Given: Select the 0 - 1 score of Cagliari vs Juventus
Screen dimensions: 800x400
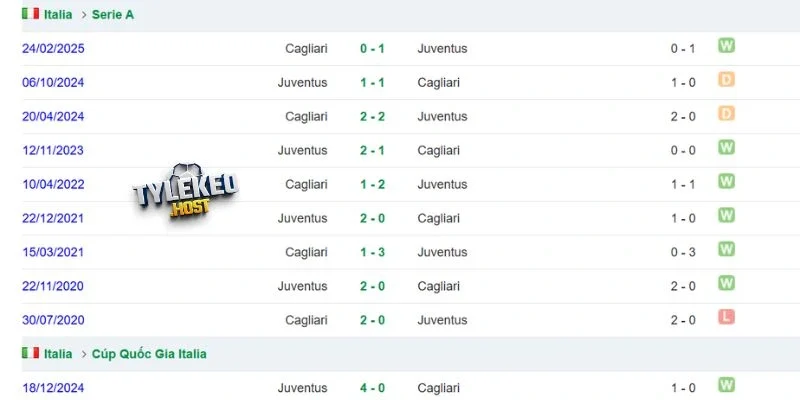Looking at the screenshot, I should [372, 49].
